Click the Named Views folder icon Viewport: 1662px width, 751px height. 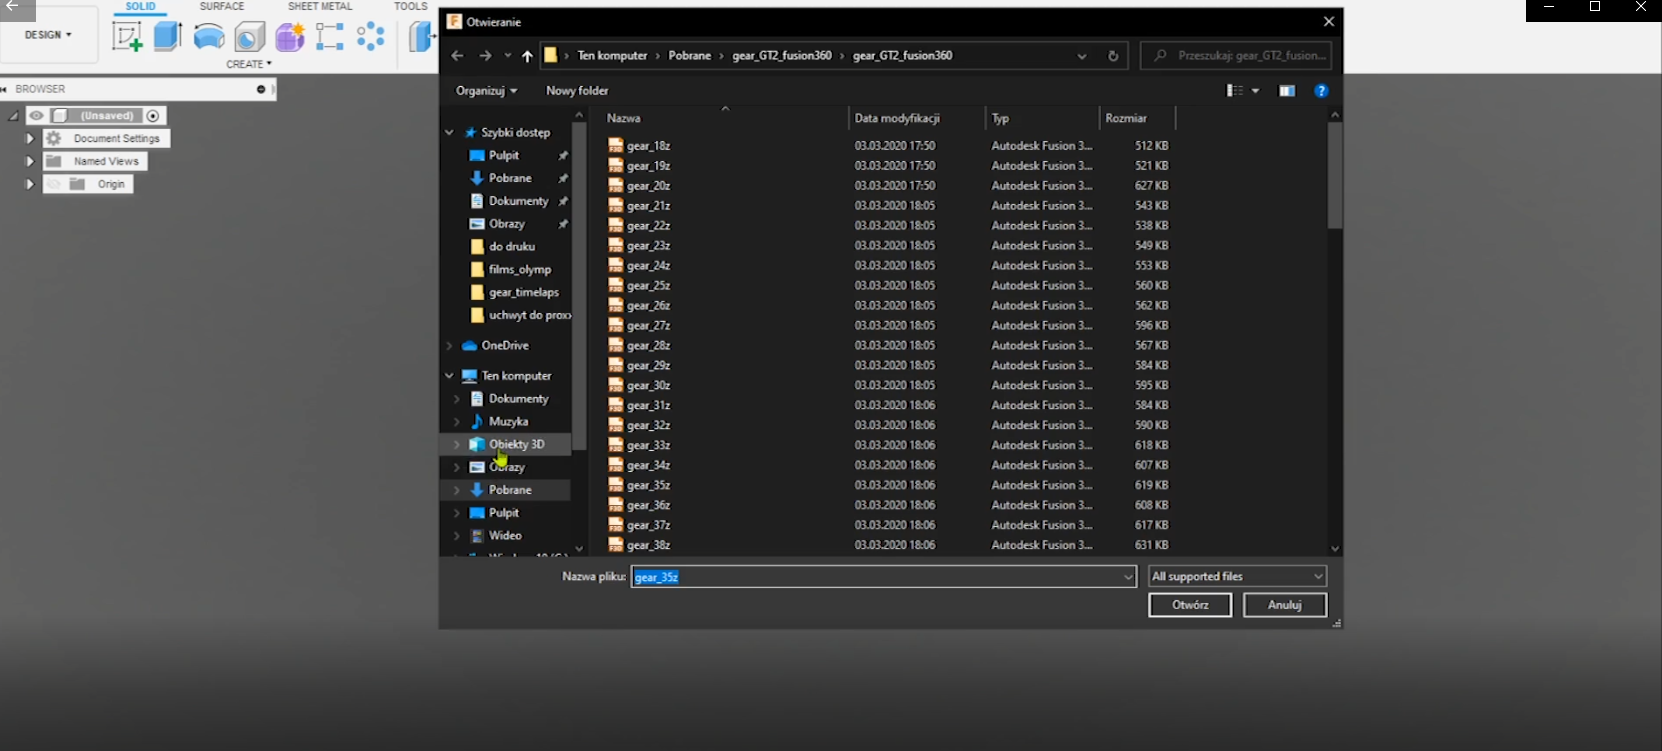click(x=54, y=161)
